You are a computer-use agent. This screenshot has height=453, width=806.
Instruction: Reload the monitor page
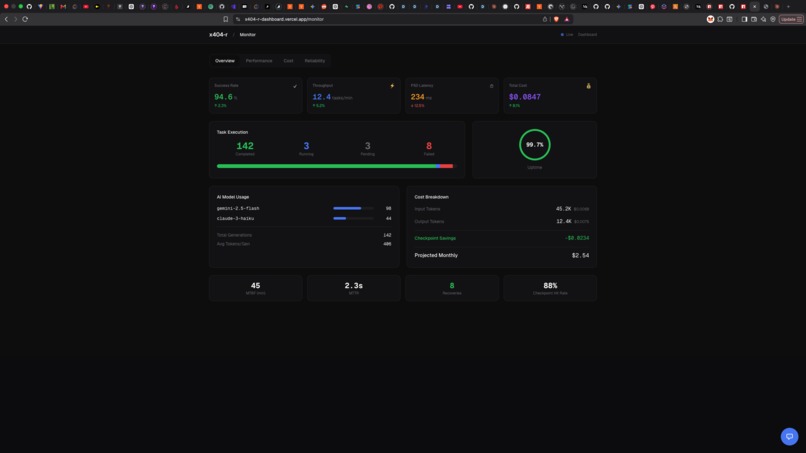click(x=25, y=19)
